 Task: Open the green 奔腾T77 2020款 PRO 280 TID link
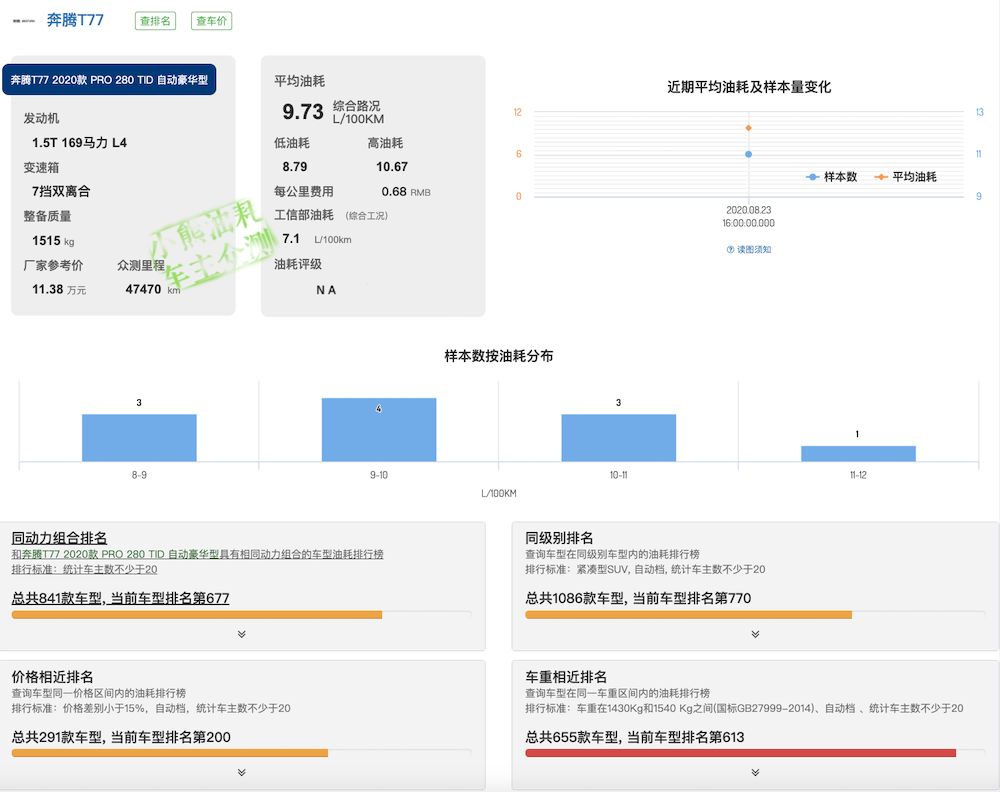121,554
